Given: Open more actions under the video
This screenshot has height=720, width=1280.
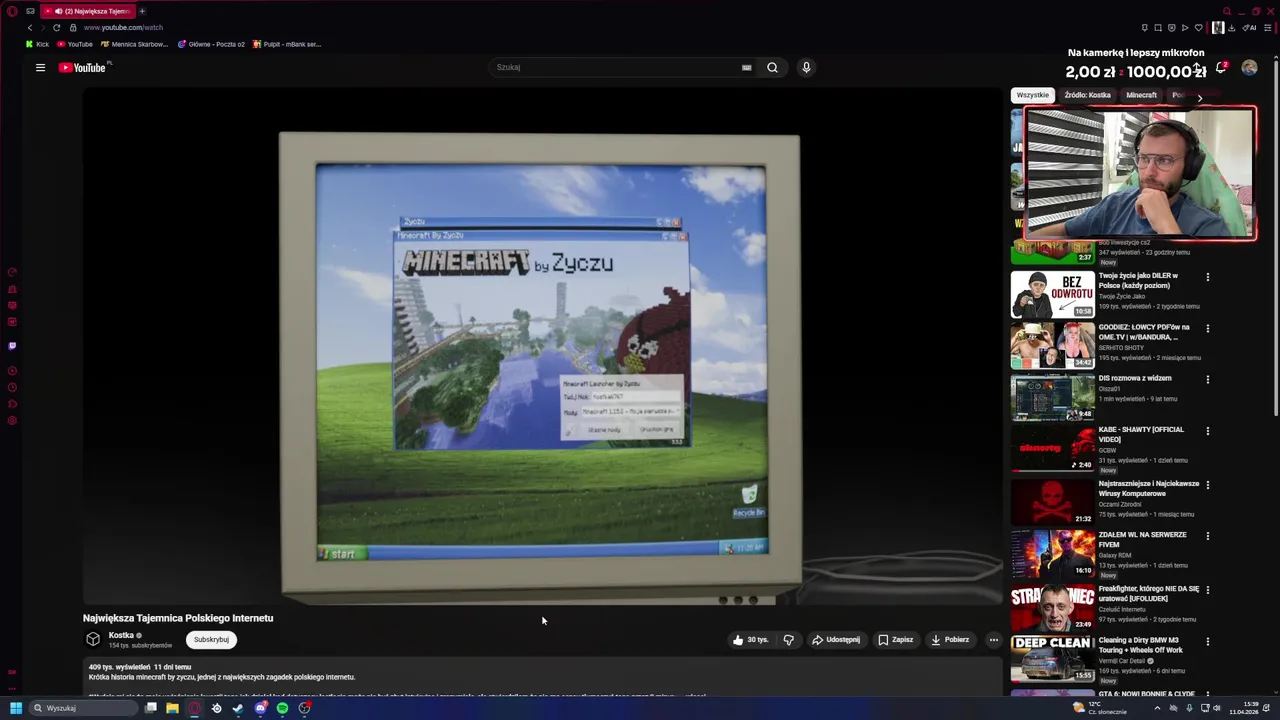Looking at the screenshot, I should [x=993, y=640].
